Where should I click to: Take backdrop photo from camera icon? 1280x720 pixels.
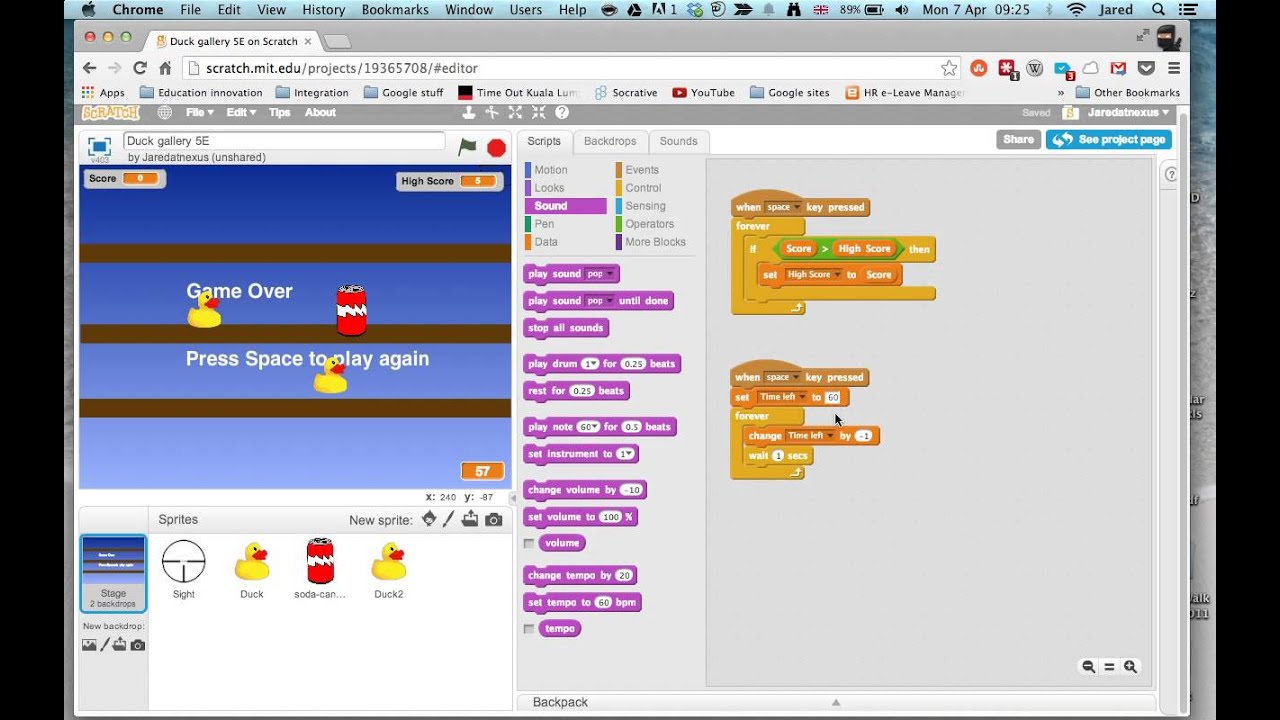138,645
